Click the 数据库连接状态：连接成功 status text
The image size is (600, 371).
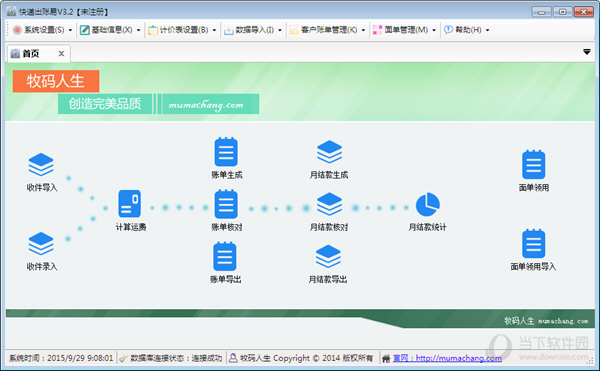176,358
